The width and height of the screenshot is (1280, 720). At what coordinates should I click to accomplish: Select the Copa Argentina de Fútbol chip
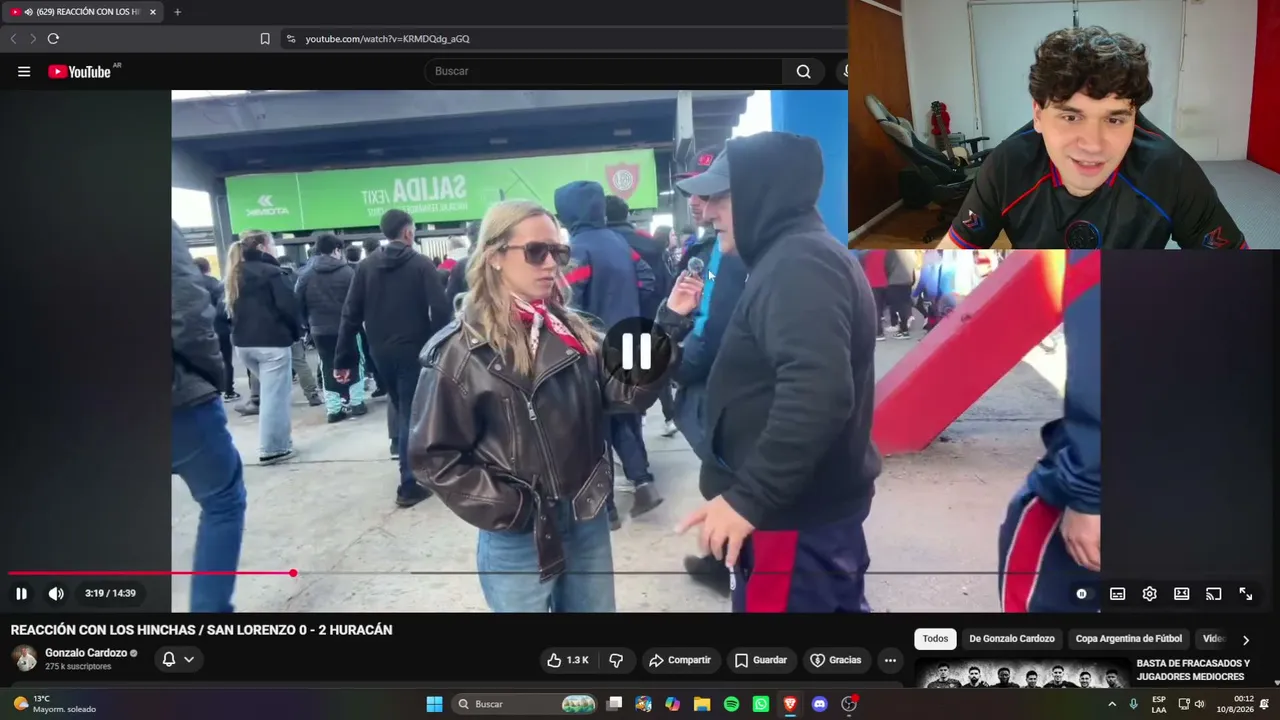1128,639
